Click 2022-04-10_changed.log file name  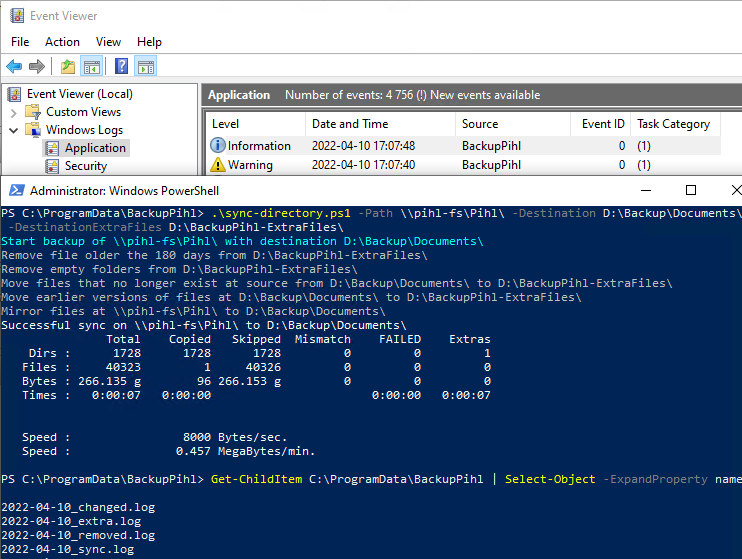[78, 507]
